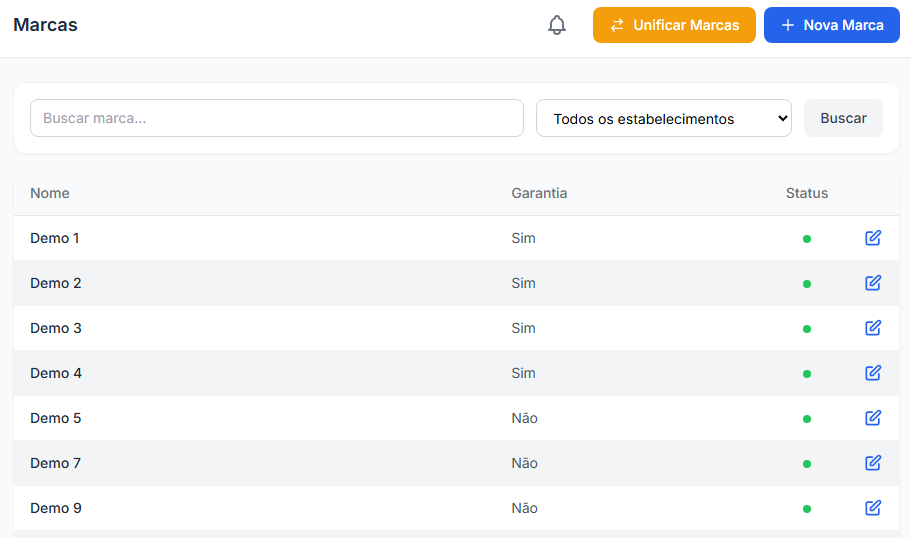This screenshot has height=538, width=911.
Task: Focus the Buscar marca search field
Action: click(x=277, y=118)
